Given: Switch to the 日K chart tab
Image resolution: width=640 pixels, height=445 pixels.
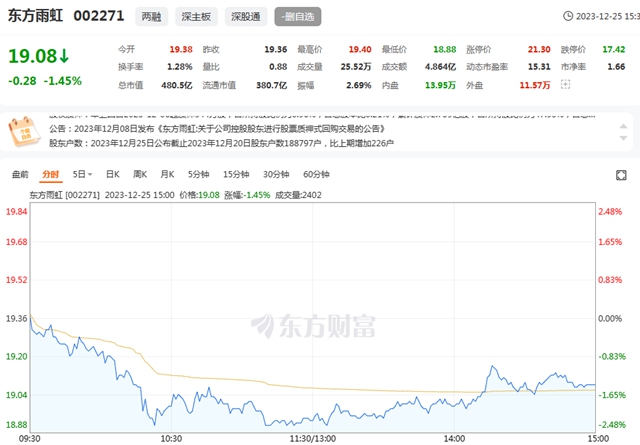Looking at the screenshot, I should 112,174.
